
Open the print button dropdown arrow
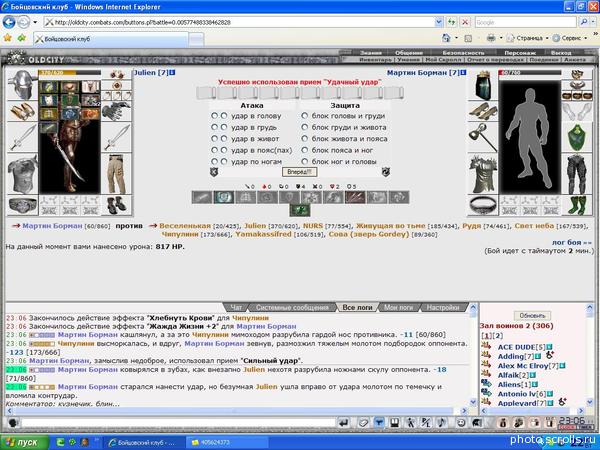[x=500, y=38]
